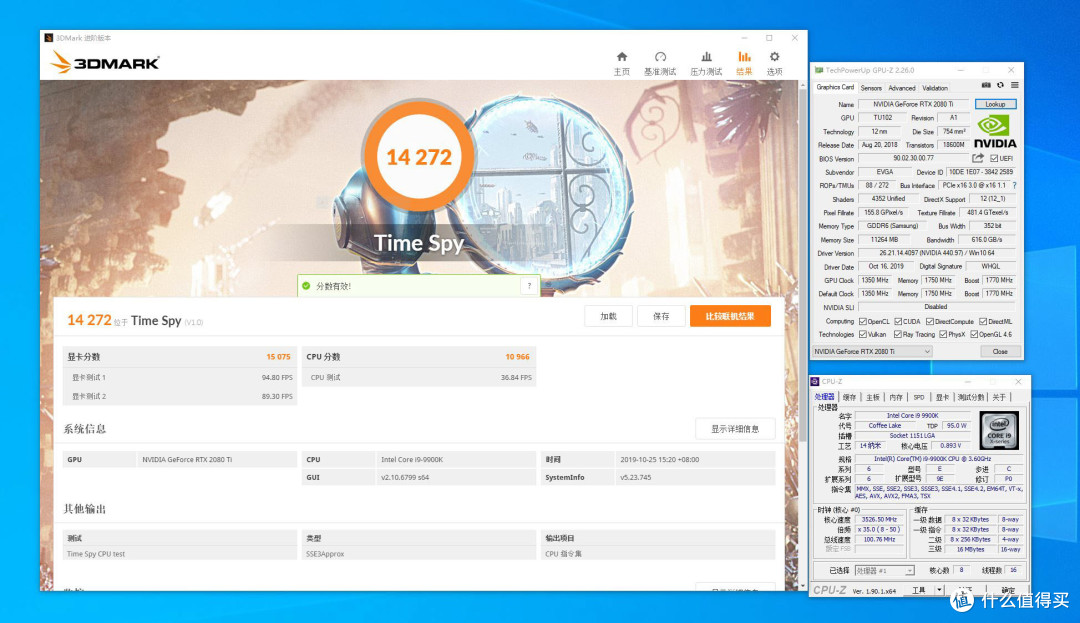Viewport: 1080px width, 623px height.
Task: Click Bus Interface question mark in GPU-Z
Action: pos(1015,185)
